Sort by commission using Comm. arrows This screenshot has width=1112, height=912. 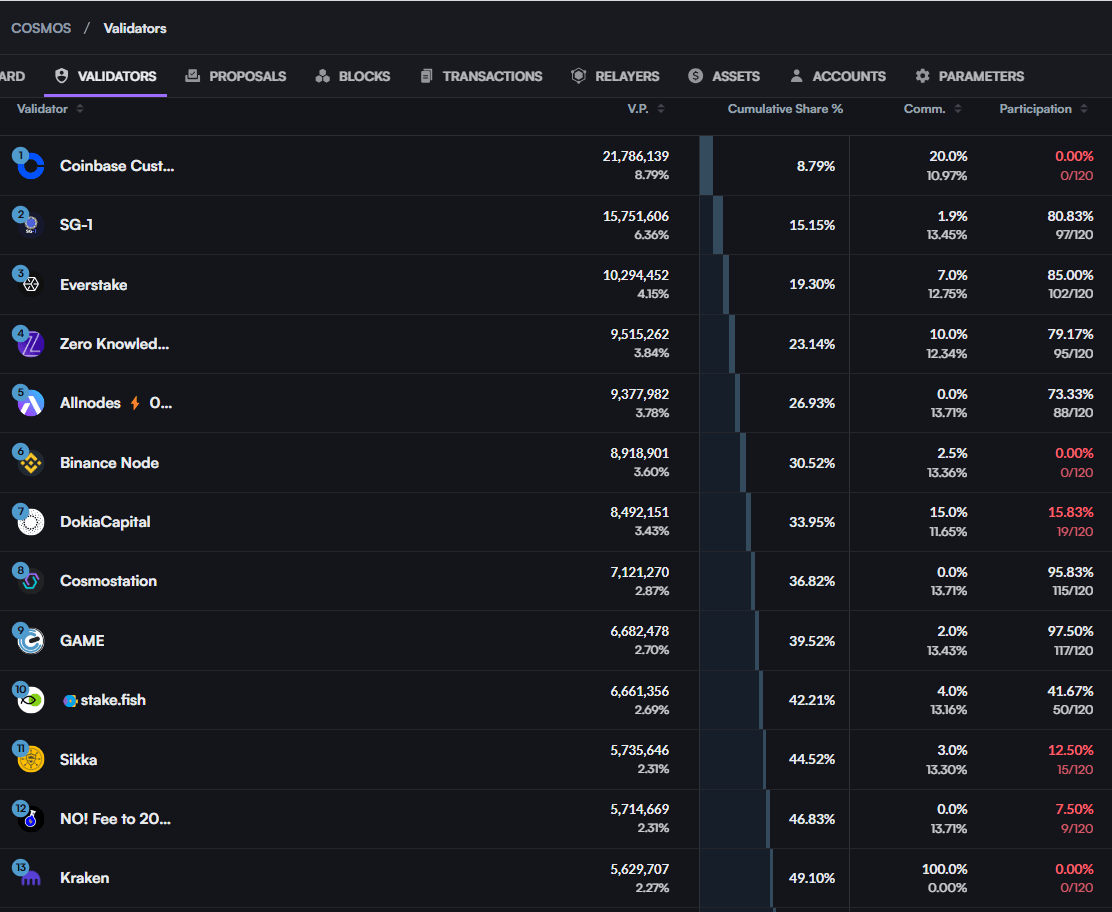click(958, 109)
